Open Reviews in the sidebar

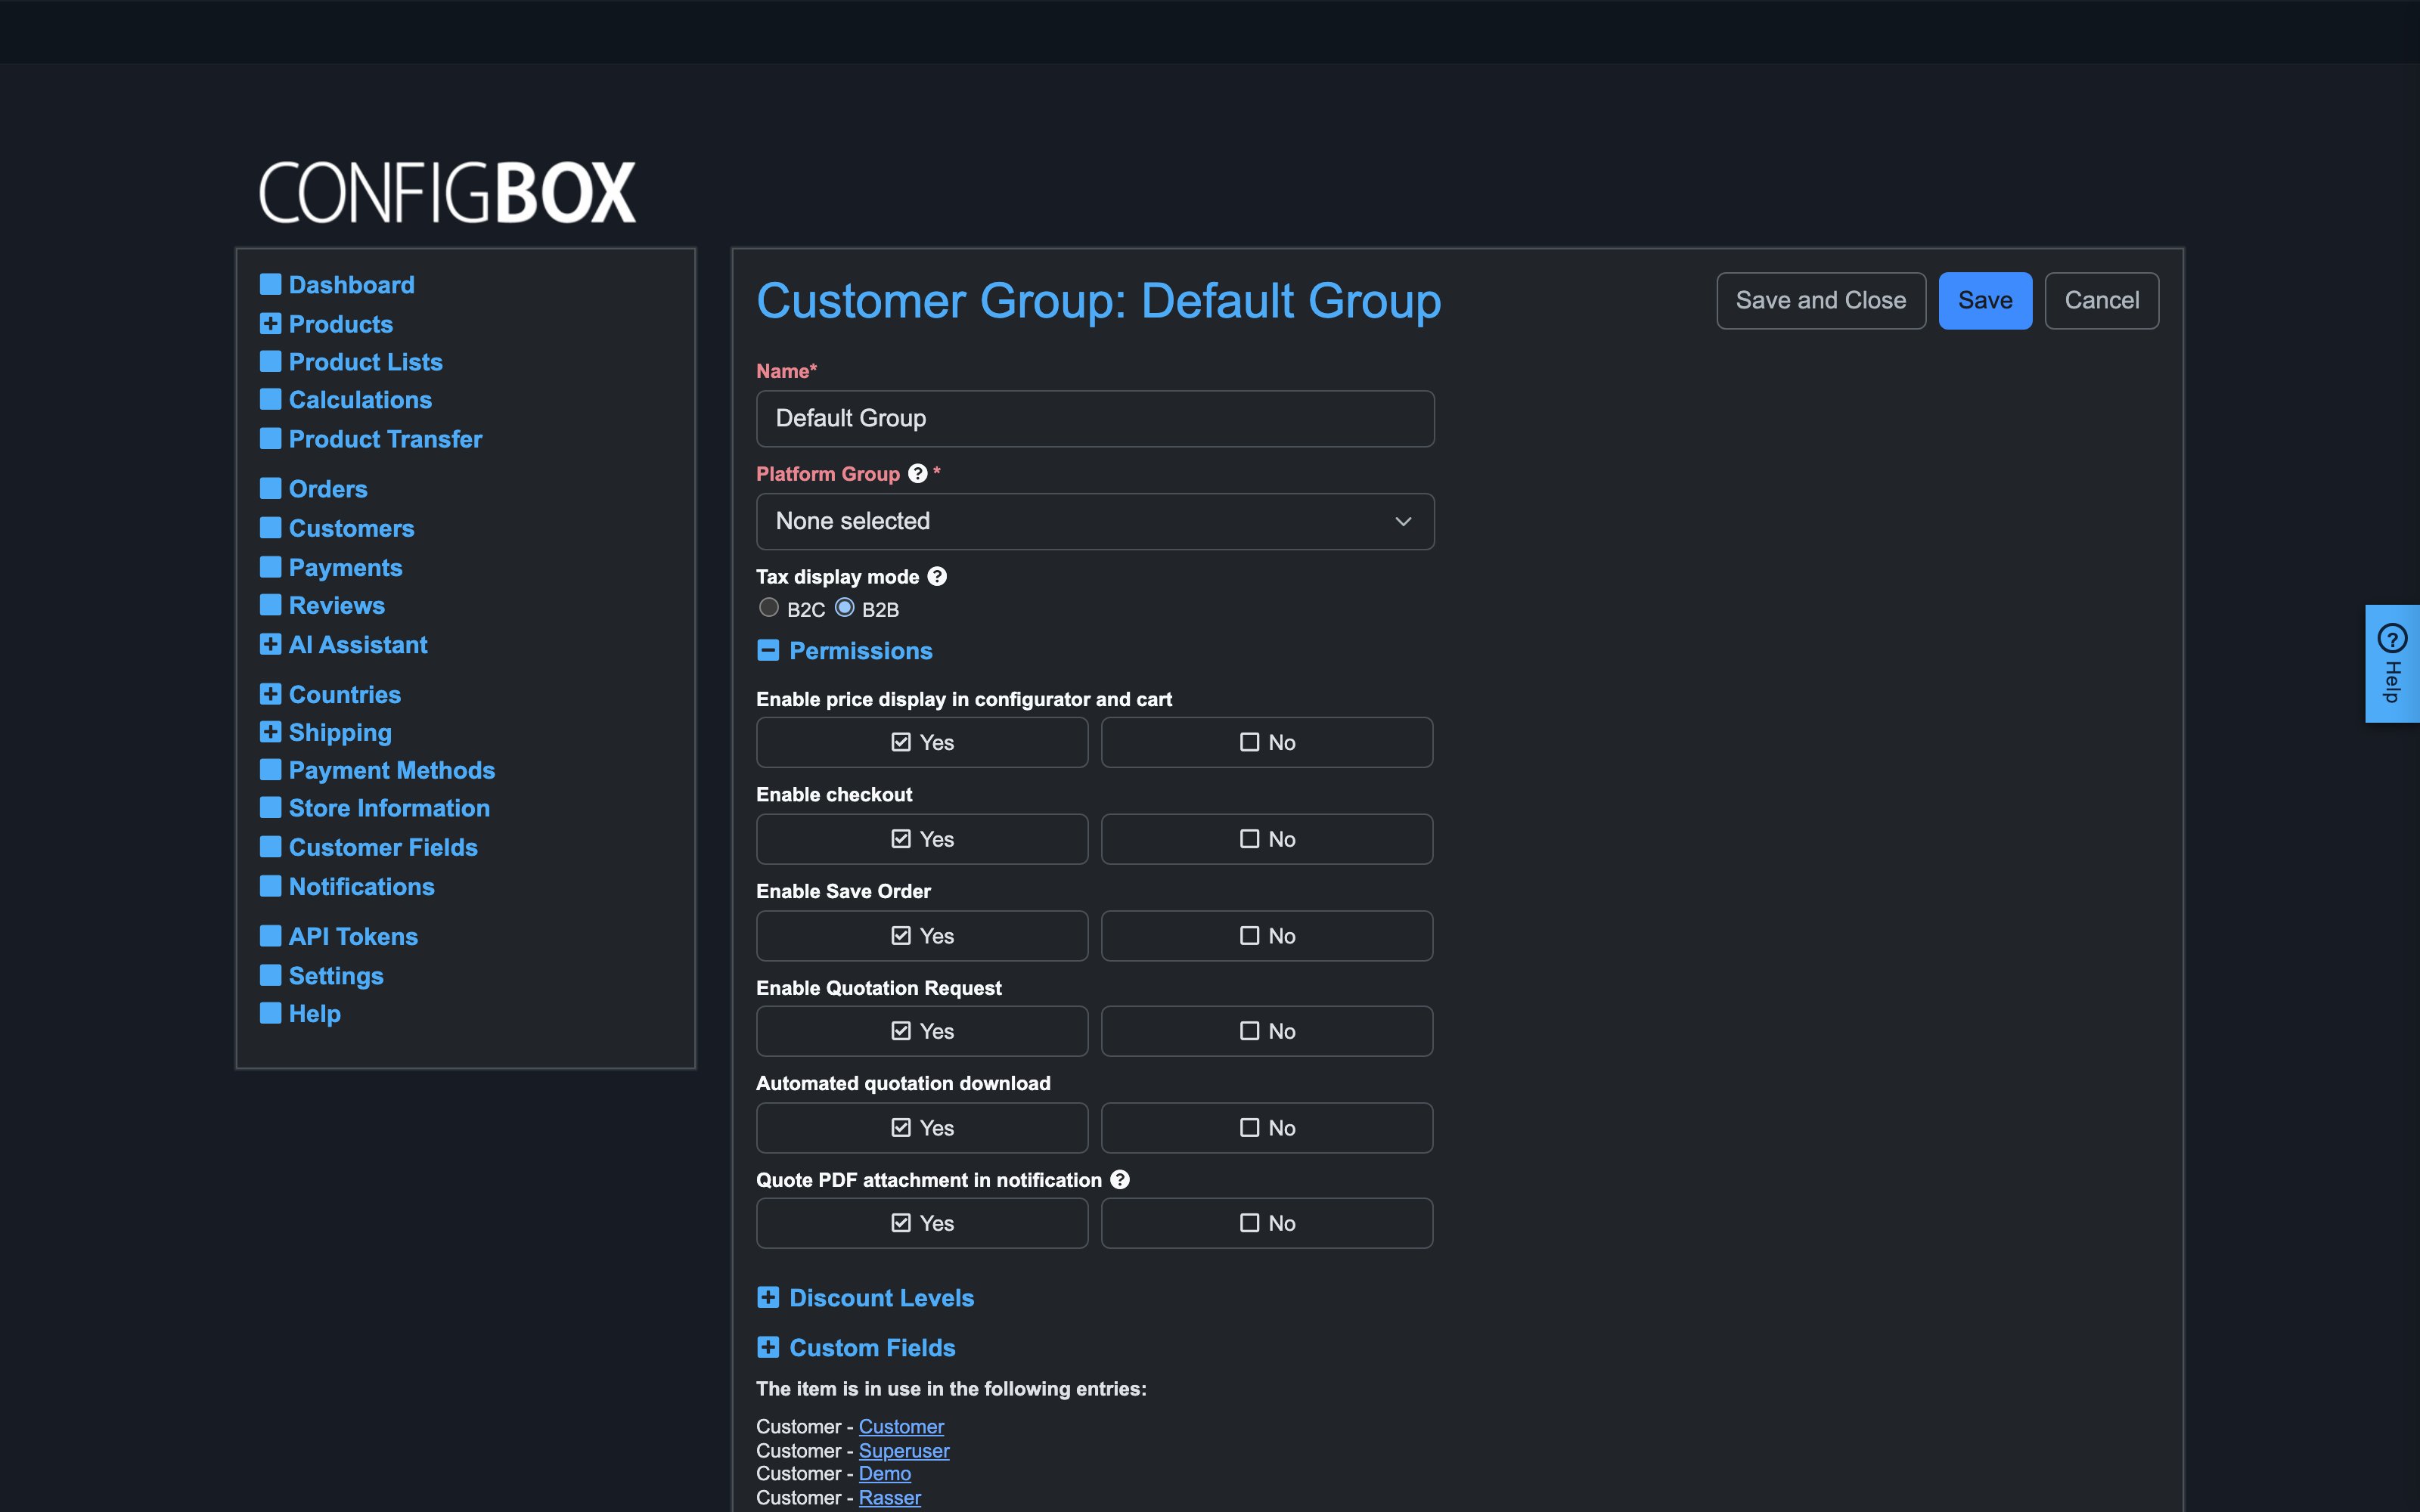(336, 605)
